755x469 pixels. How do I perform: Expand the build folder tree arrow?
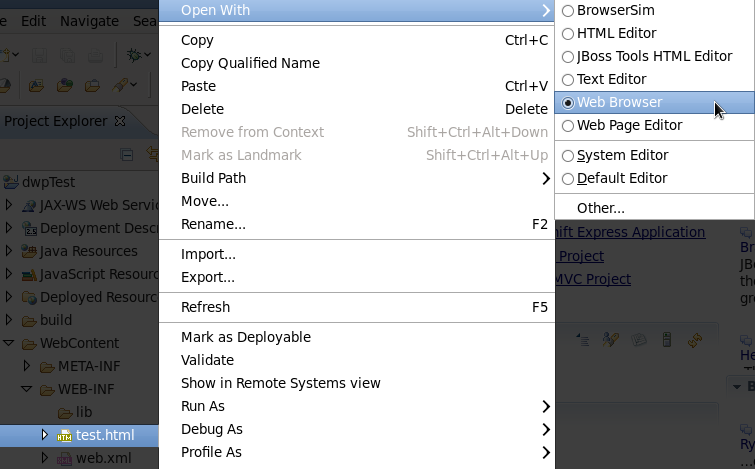pos(10,320)
